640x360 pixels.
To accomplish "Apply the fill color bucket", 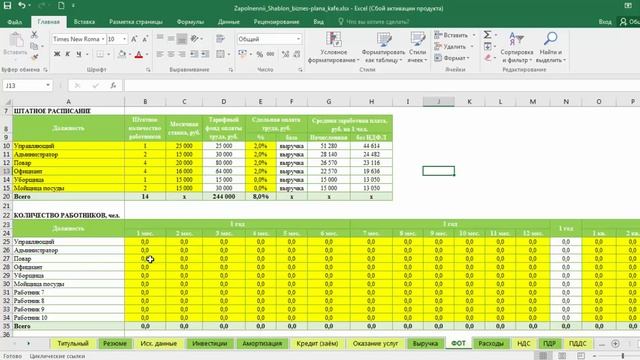I will [x=122, y=54].
